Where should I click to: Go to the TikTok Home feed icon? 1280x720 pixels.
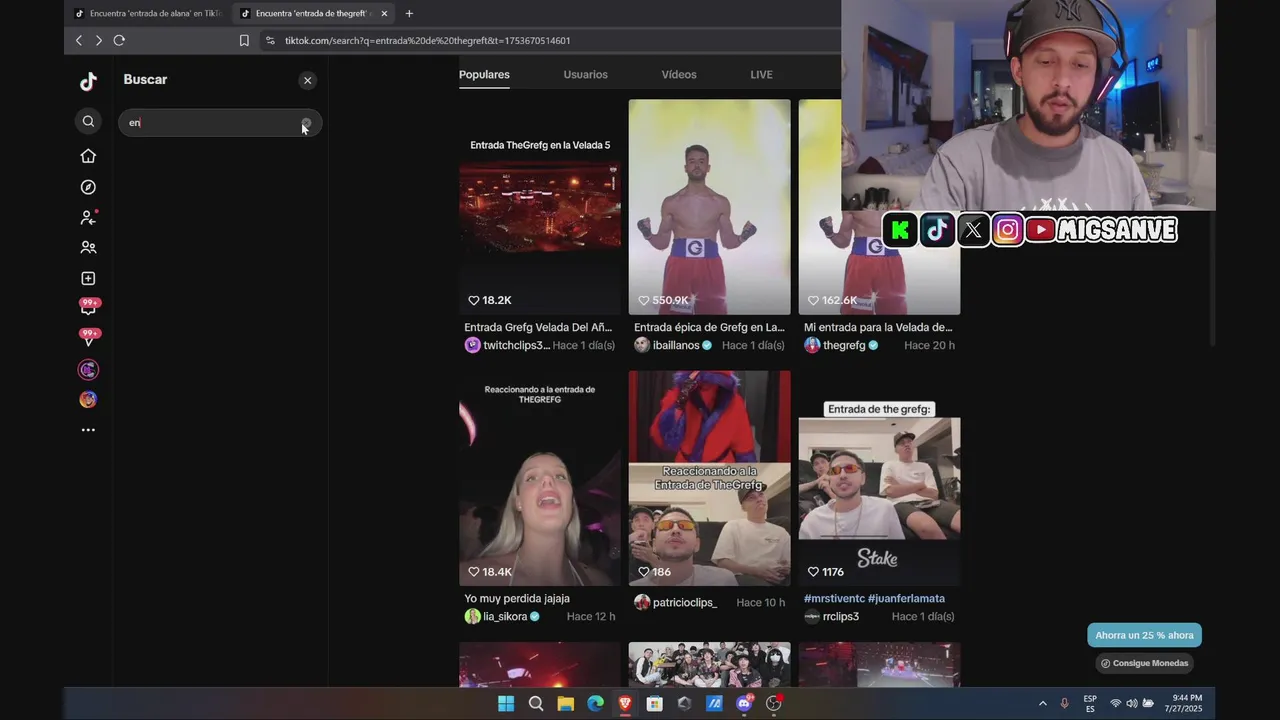(88, 156)
